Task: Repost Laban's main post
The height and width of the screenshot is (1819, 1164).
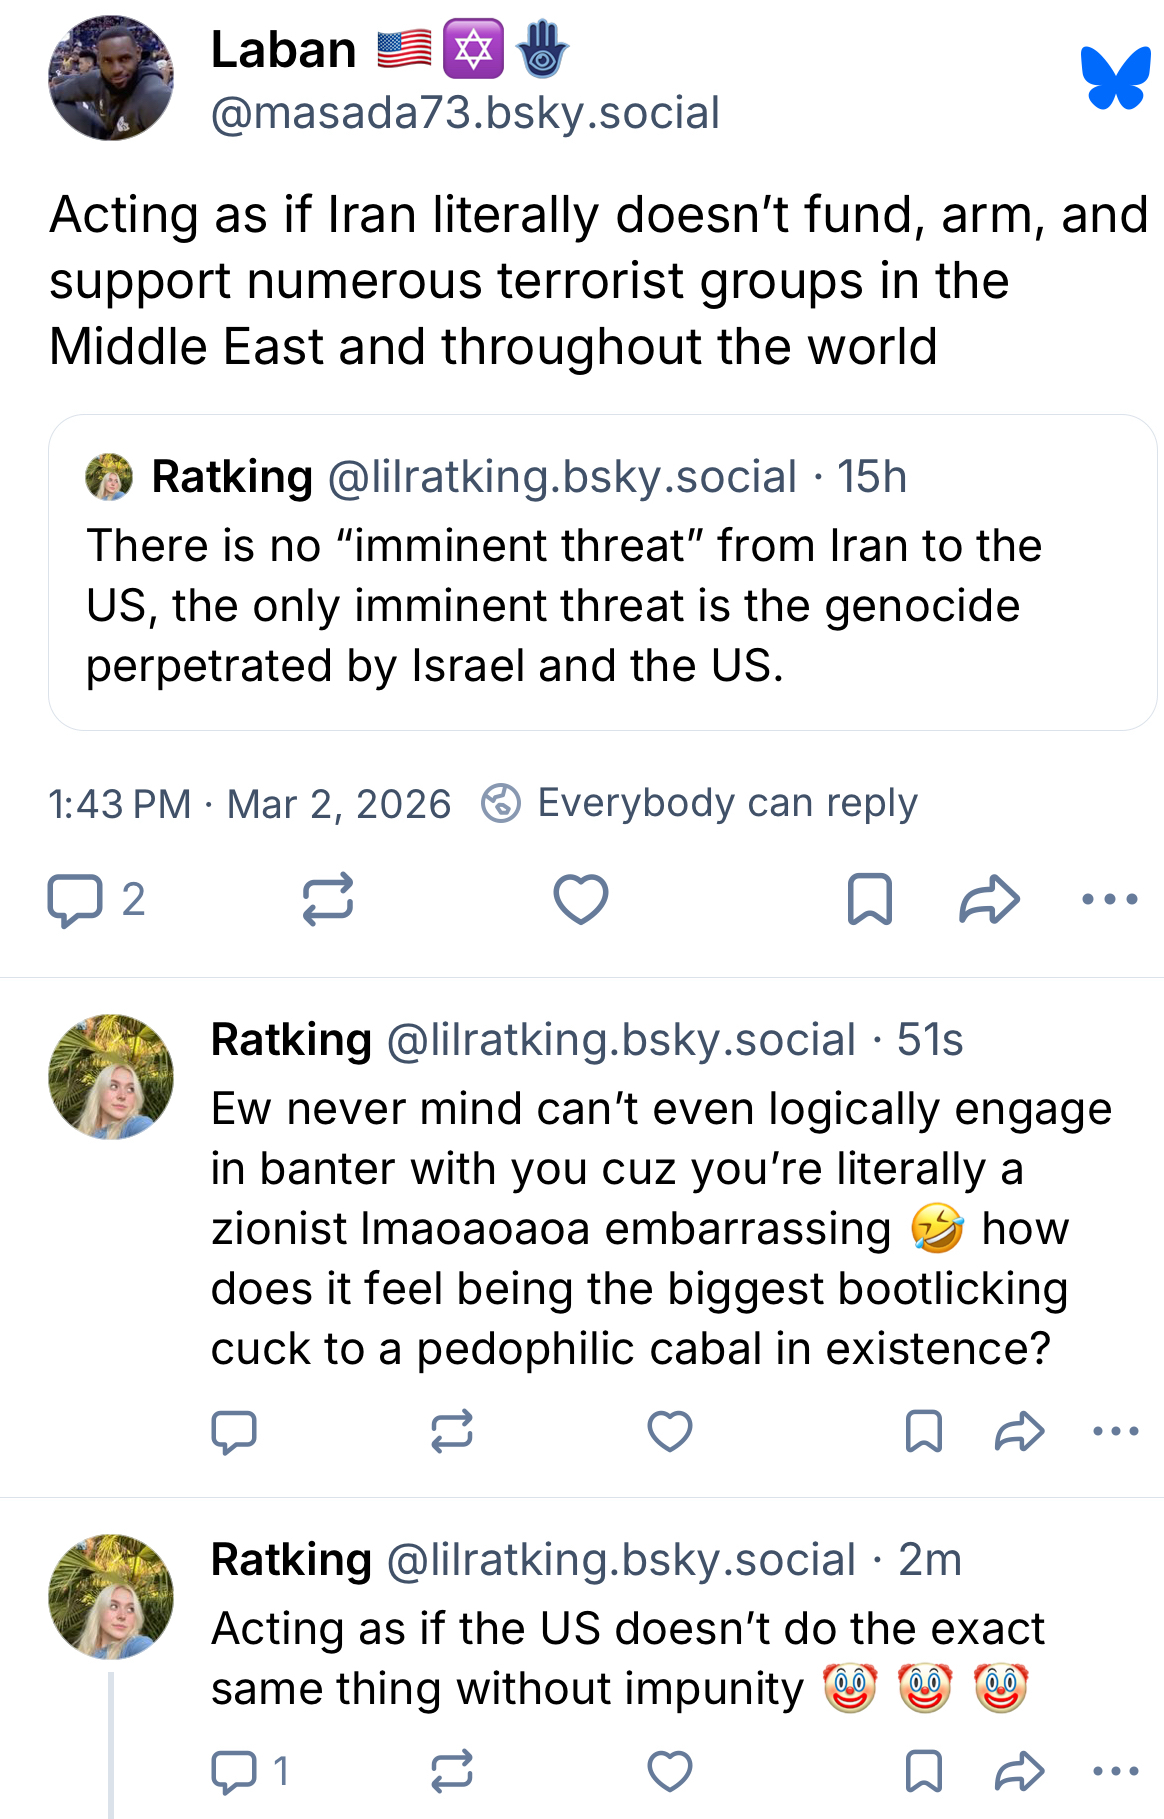Action: point(328,898)
